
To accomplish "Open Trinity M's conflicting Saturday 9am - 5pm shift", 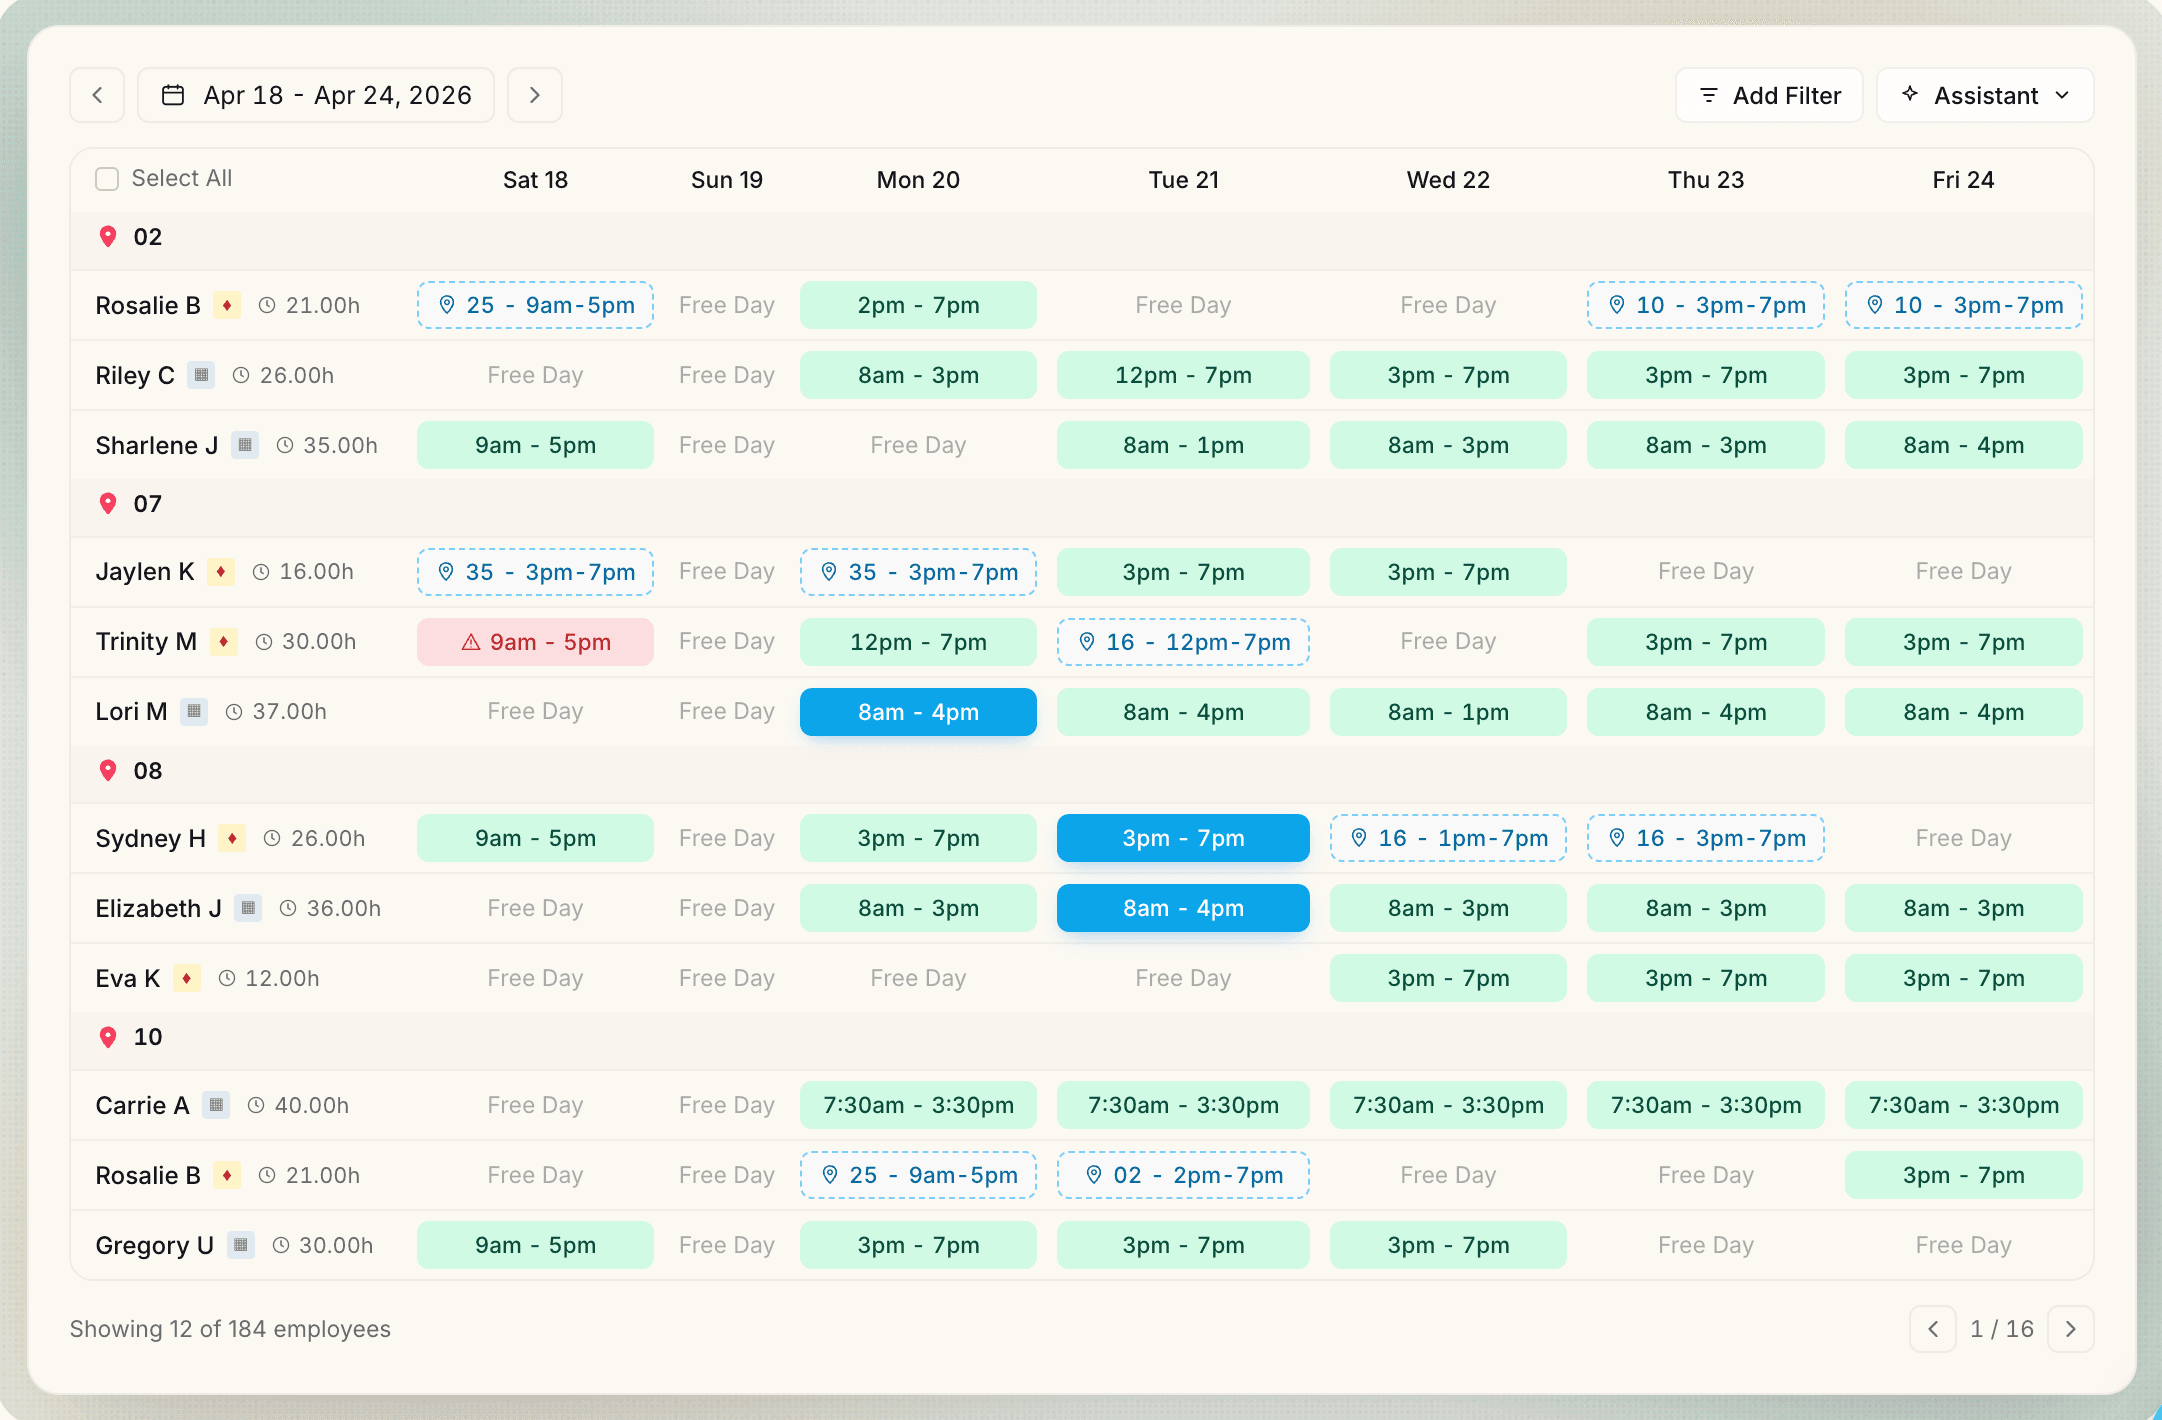I will [535, 642].
